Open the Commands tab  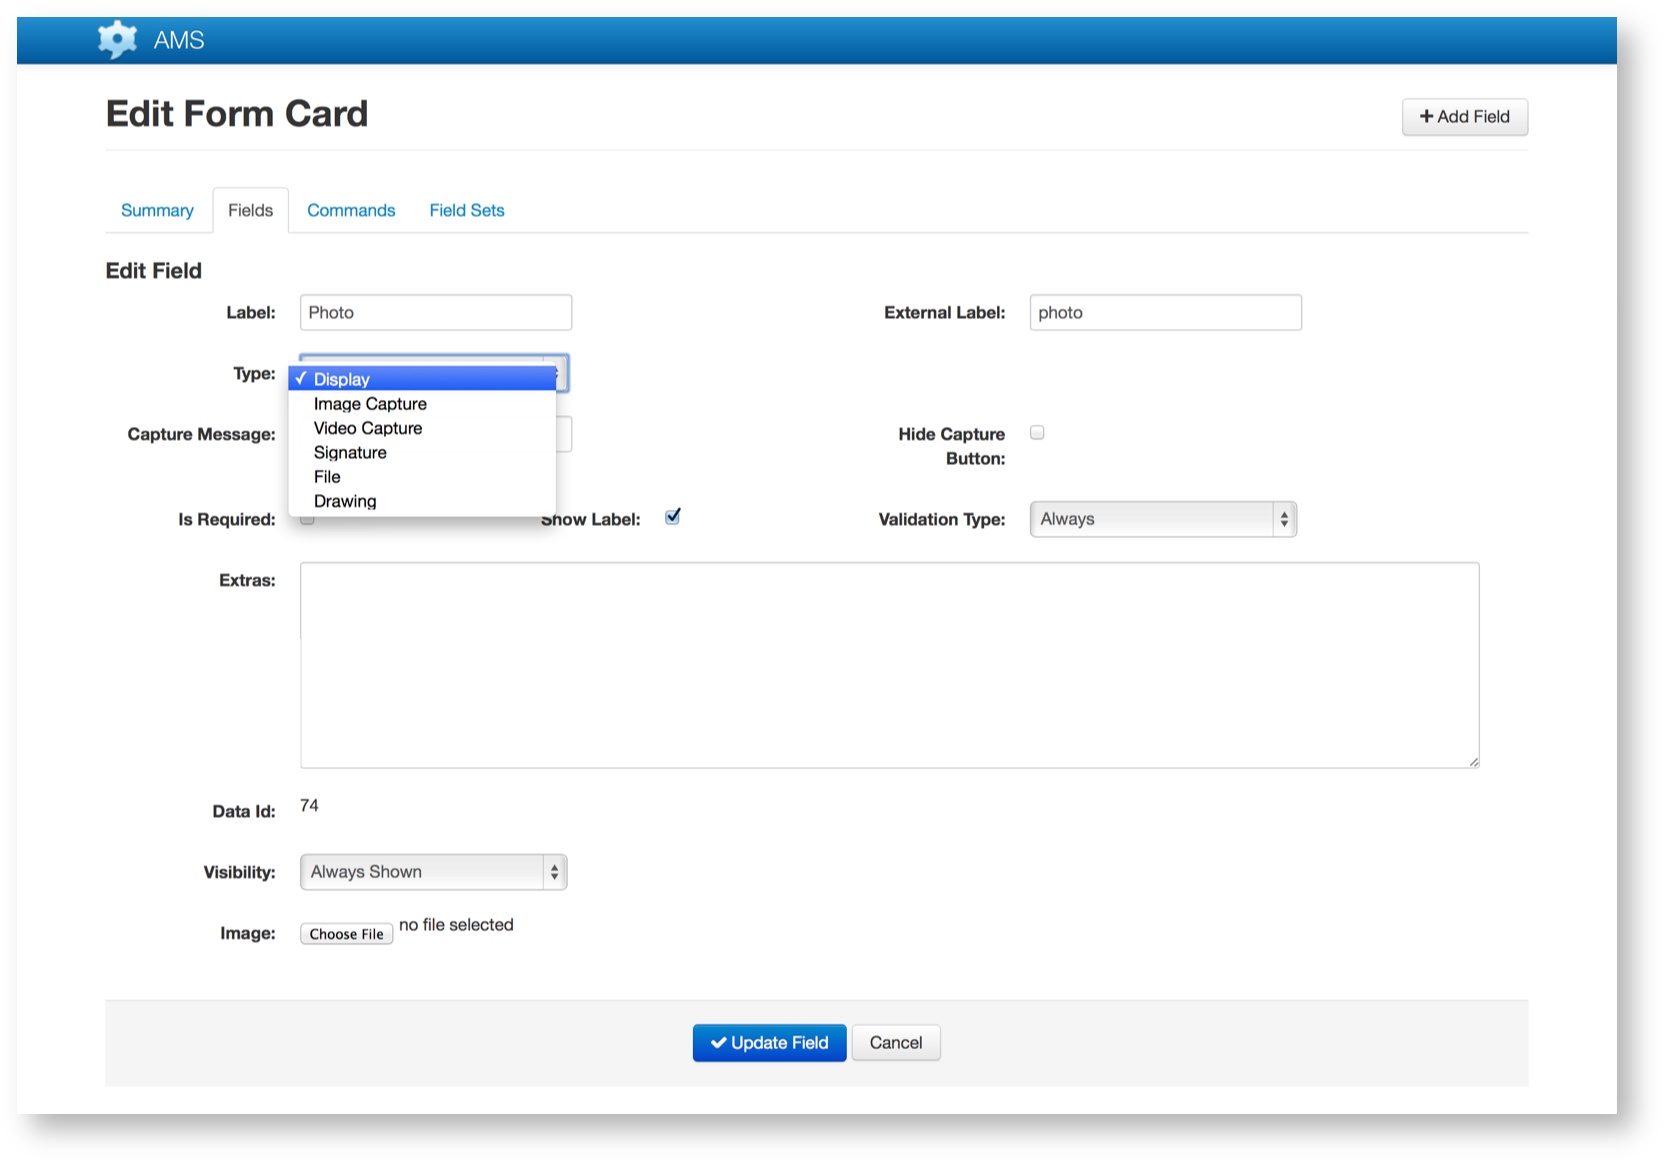tap(351, 210)
